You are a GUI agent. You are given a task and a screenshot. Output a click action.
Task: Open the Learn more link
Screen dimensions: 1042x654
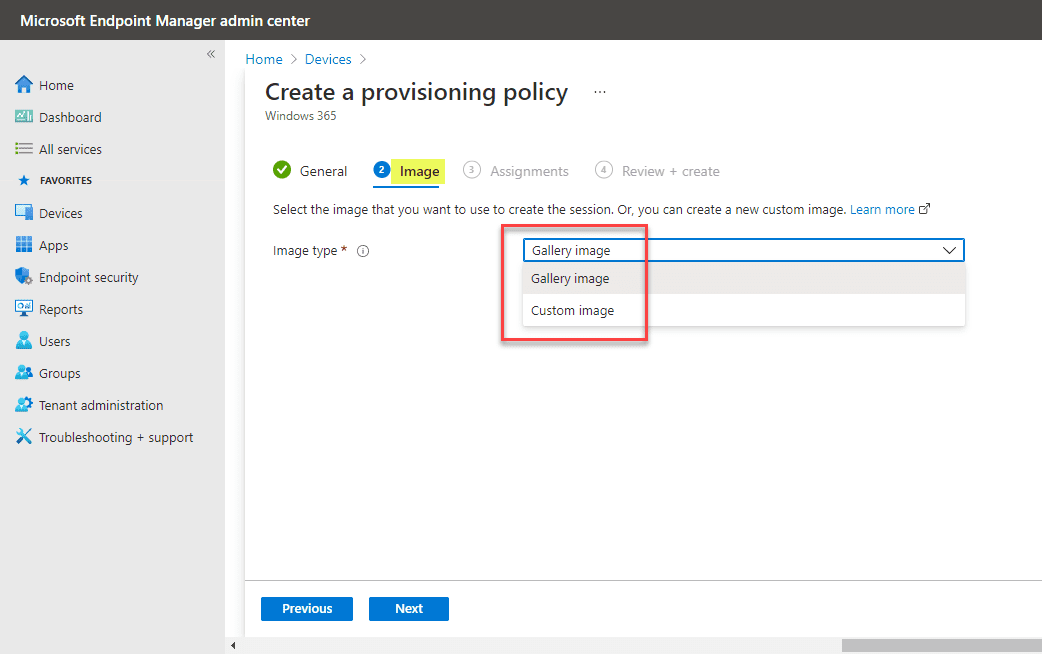(882, 210)
